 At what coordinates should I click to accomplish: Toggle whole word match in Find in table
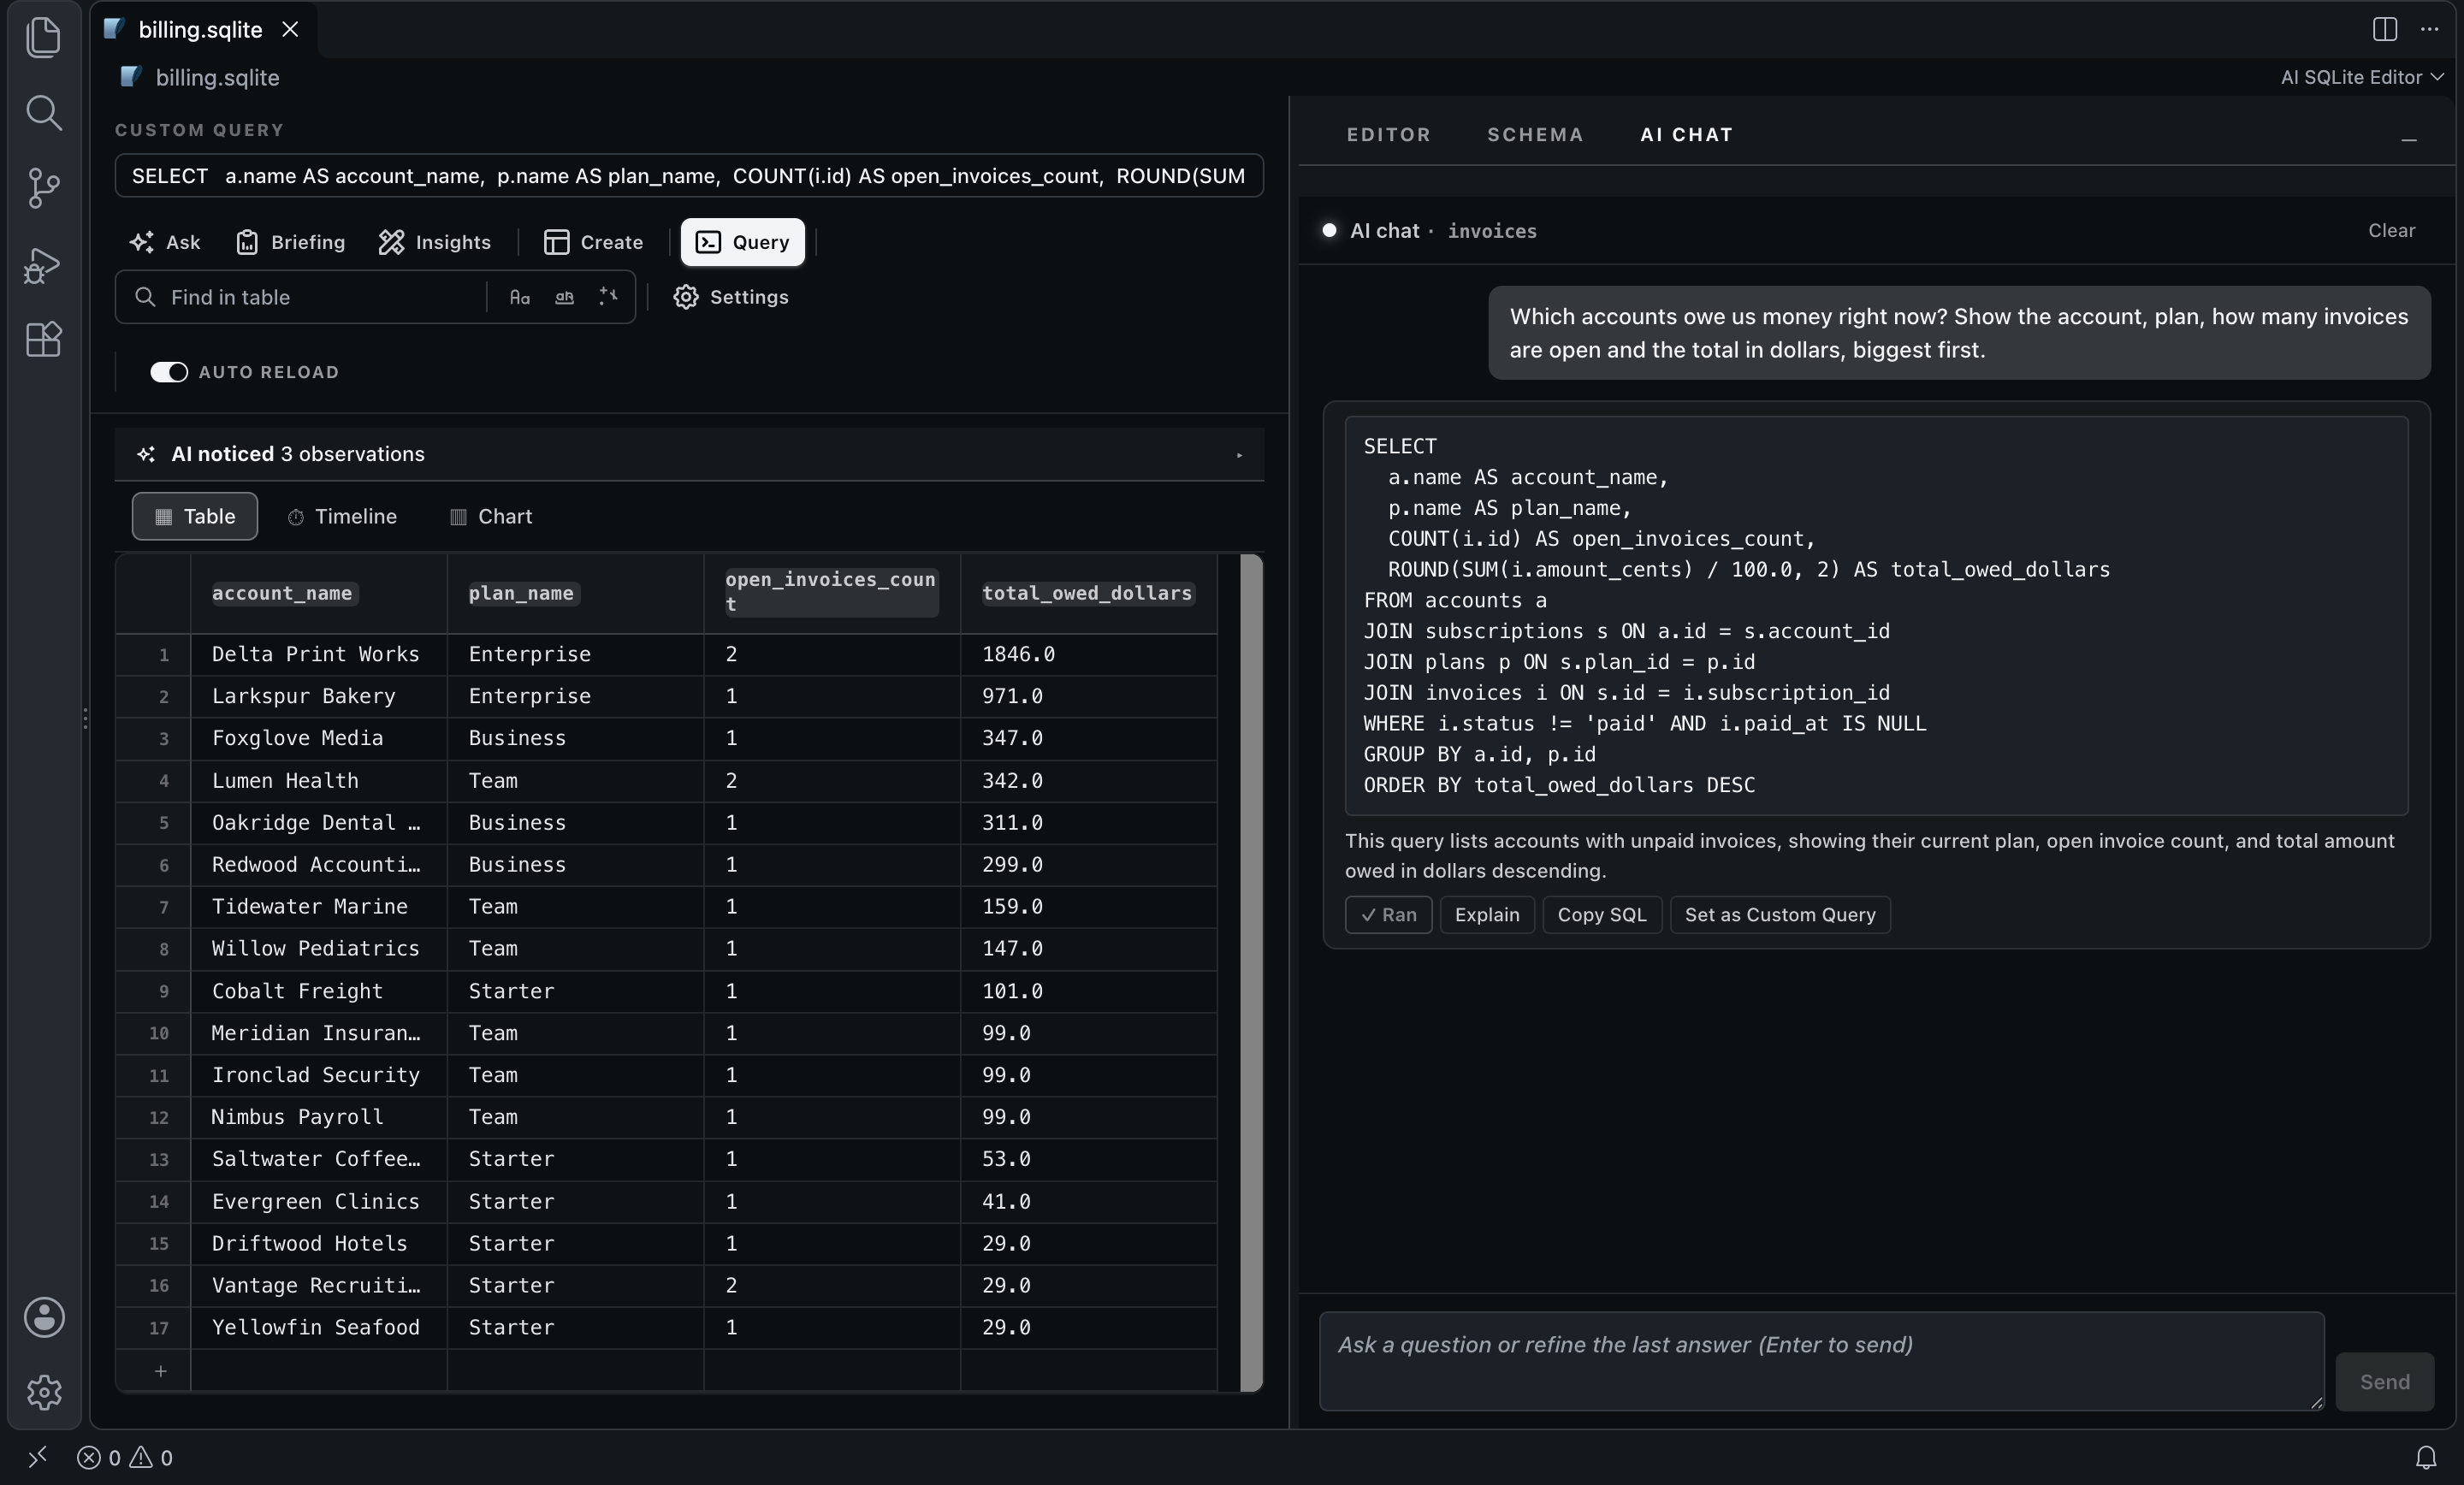coord(564,297)
